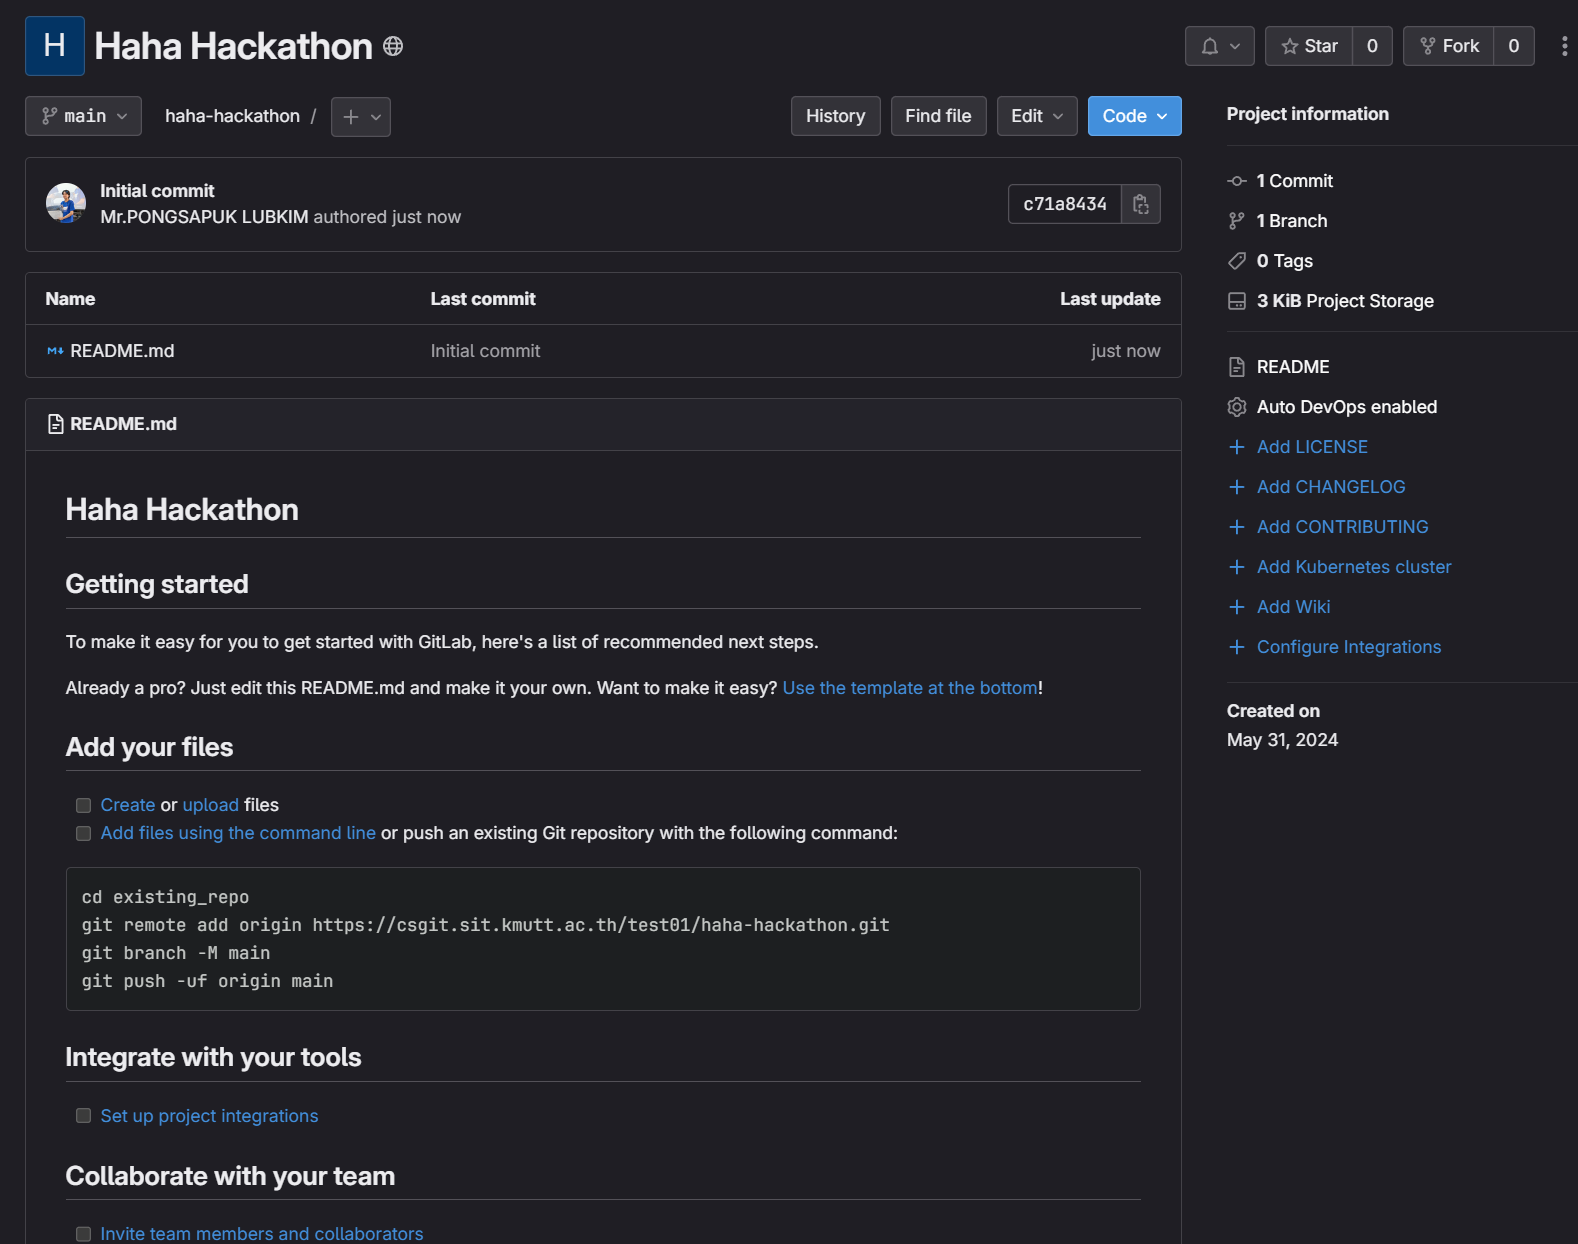Screen dimensions: 1578x1244
Task: Toggle Add files using command line checkbox
Action: [84, 834]
